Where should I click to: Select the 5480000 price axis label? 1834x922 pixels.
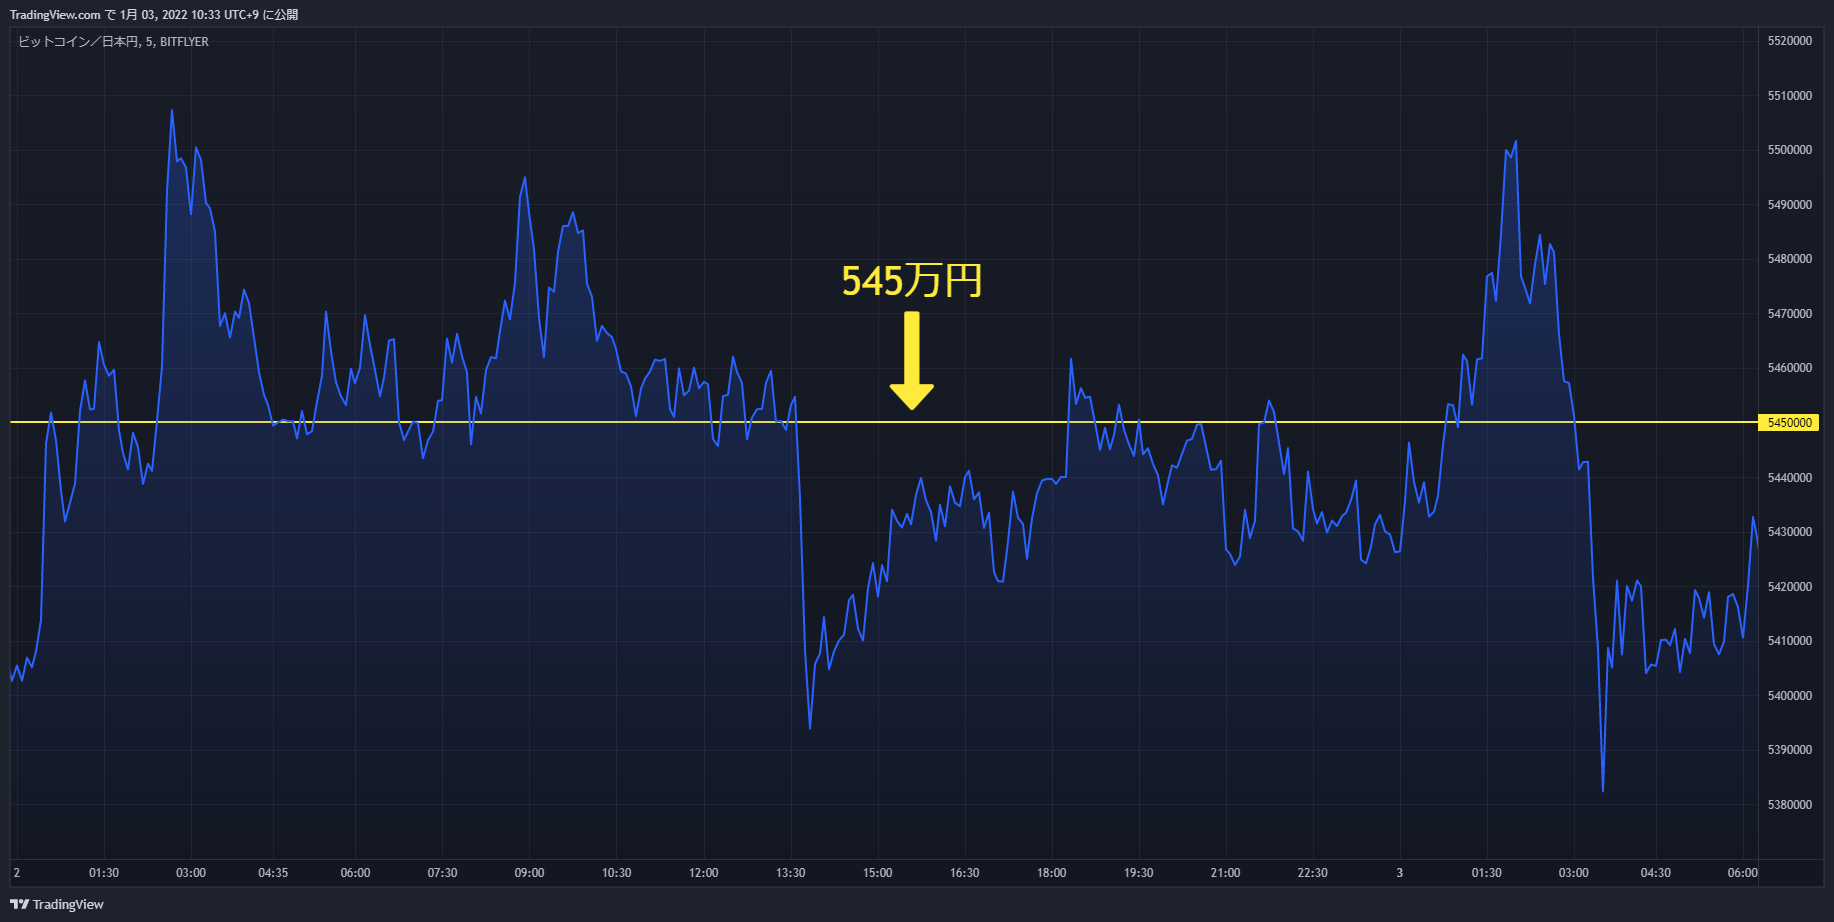click(x=1789, y=259)
